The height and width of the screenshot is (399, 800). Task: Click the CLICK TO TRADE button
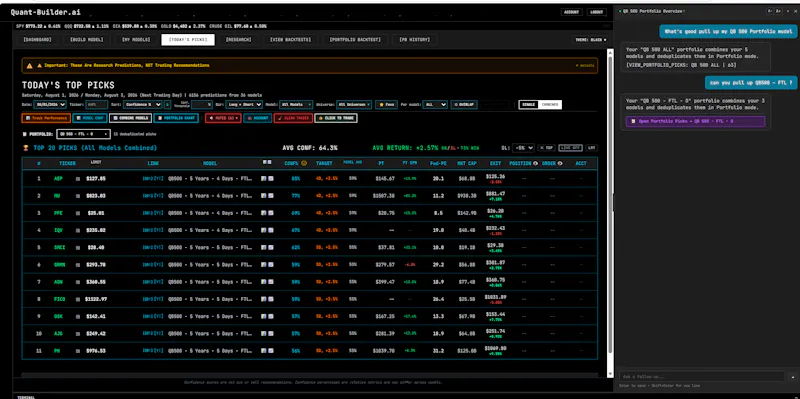pyautogui.click(x=336, y=118)
